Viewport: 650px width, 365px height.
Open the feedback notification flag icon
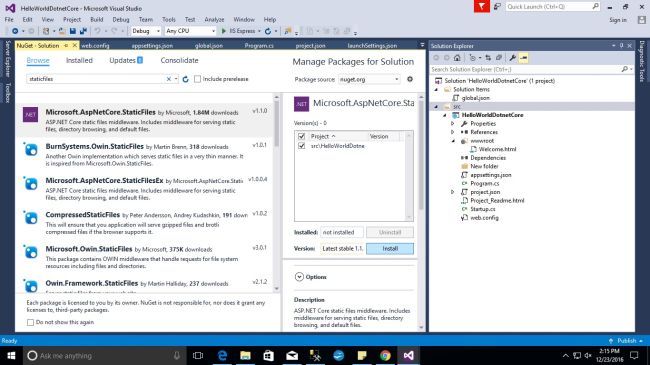(x=482, y=7)
